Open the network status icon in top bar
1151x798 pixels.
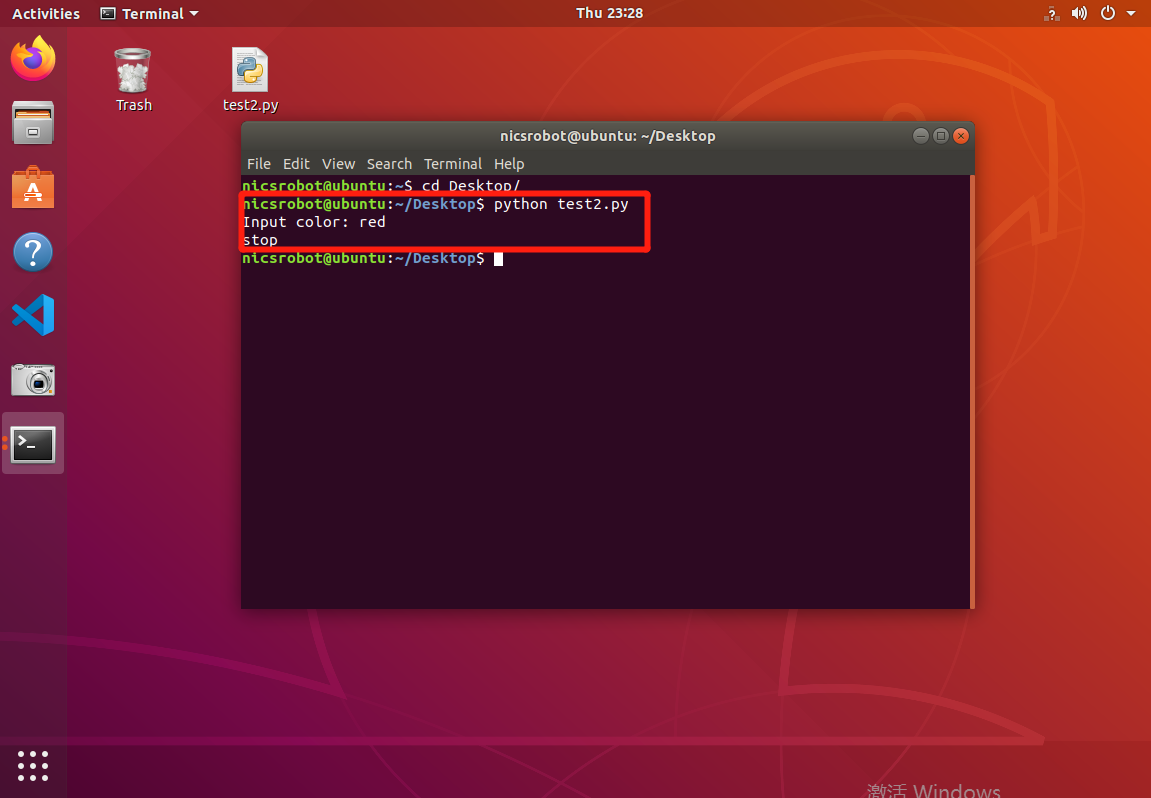(x=1052, y=13)
